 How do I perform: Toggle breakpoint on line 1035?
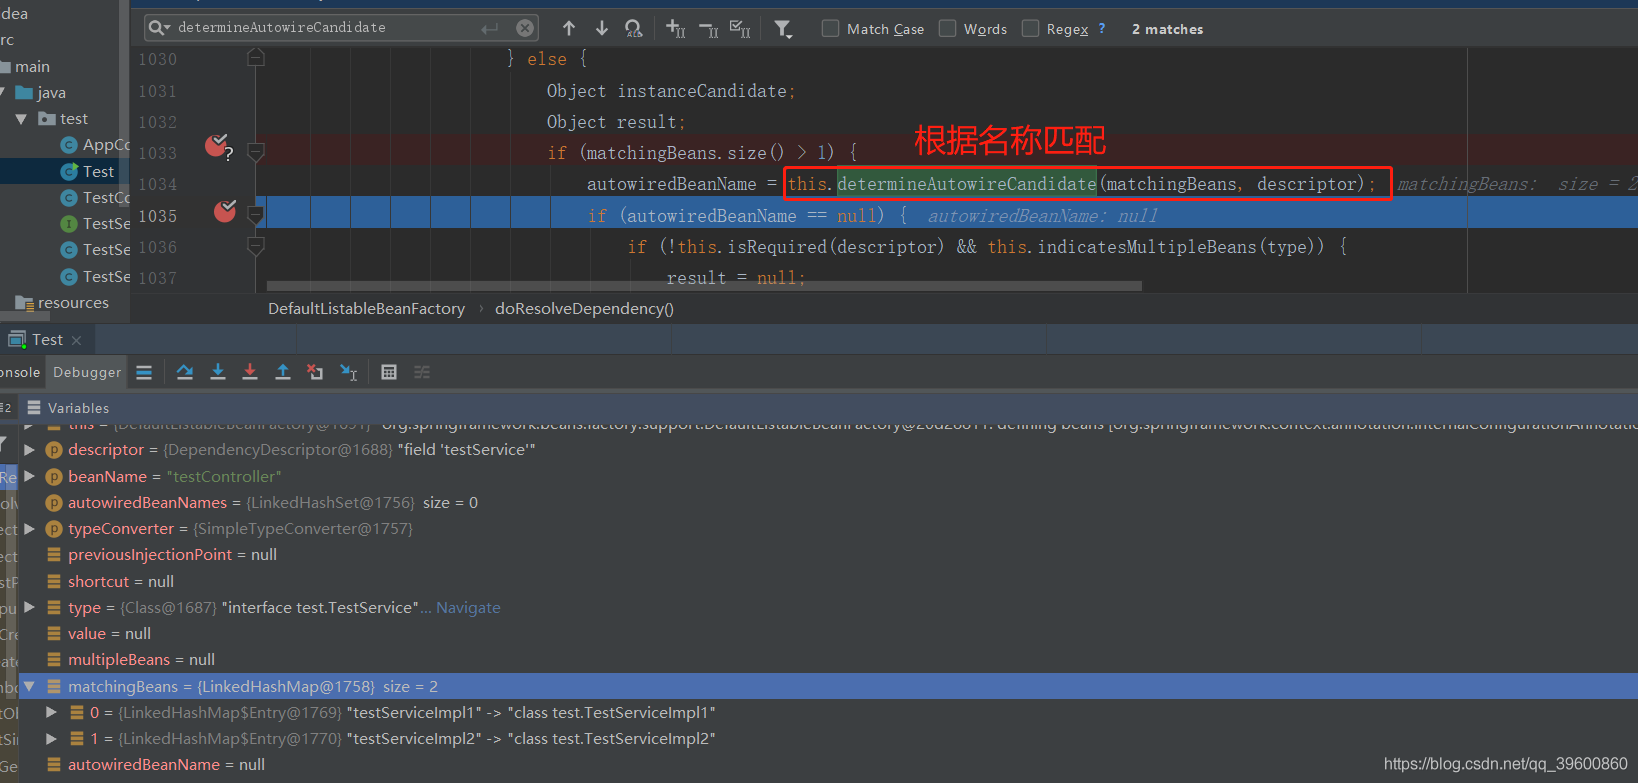[x=225, y=211]
